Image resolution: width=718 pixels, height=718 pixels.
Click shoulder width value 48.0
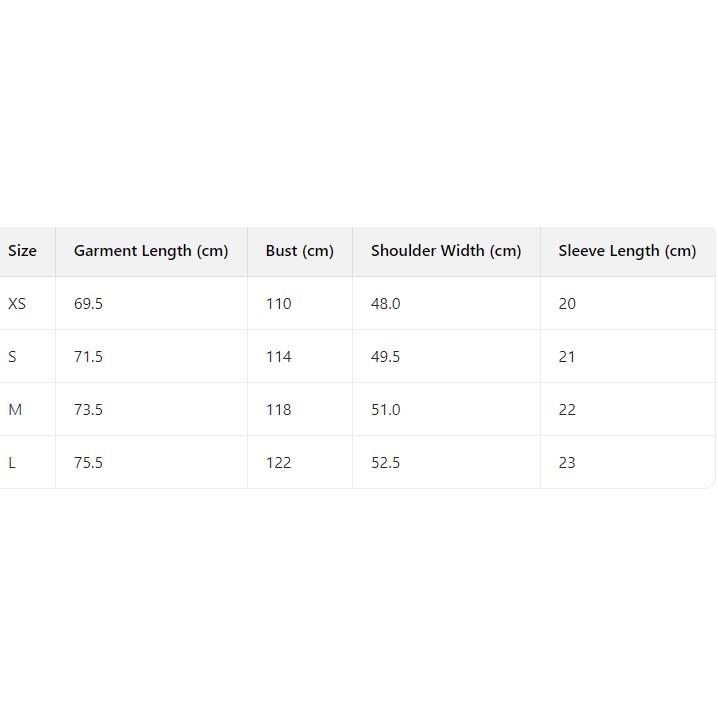(385, 304)
